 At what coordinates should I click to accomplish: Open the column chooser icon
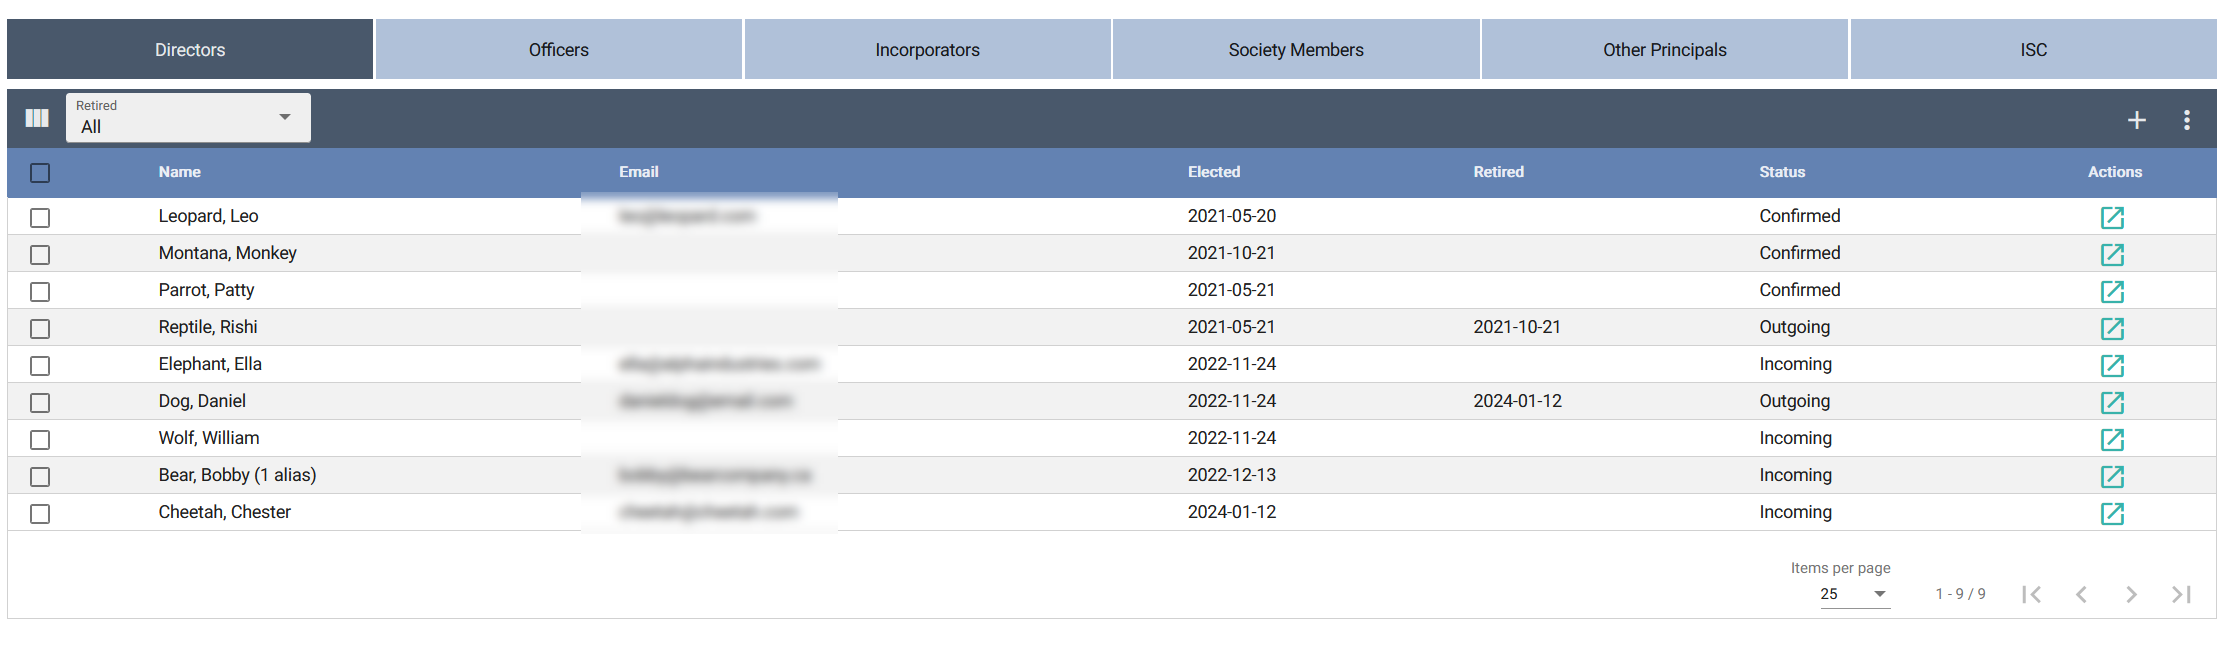[37, 118]
